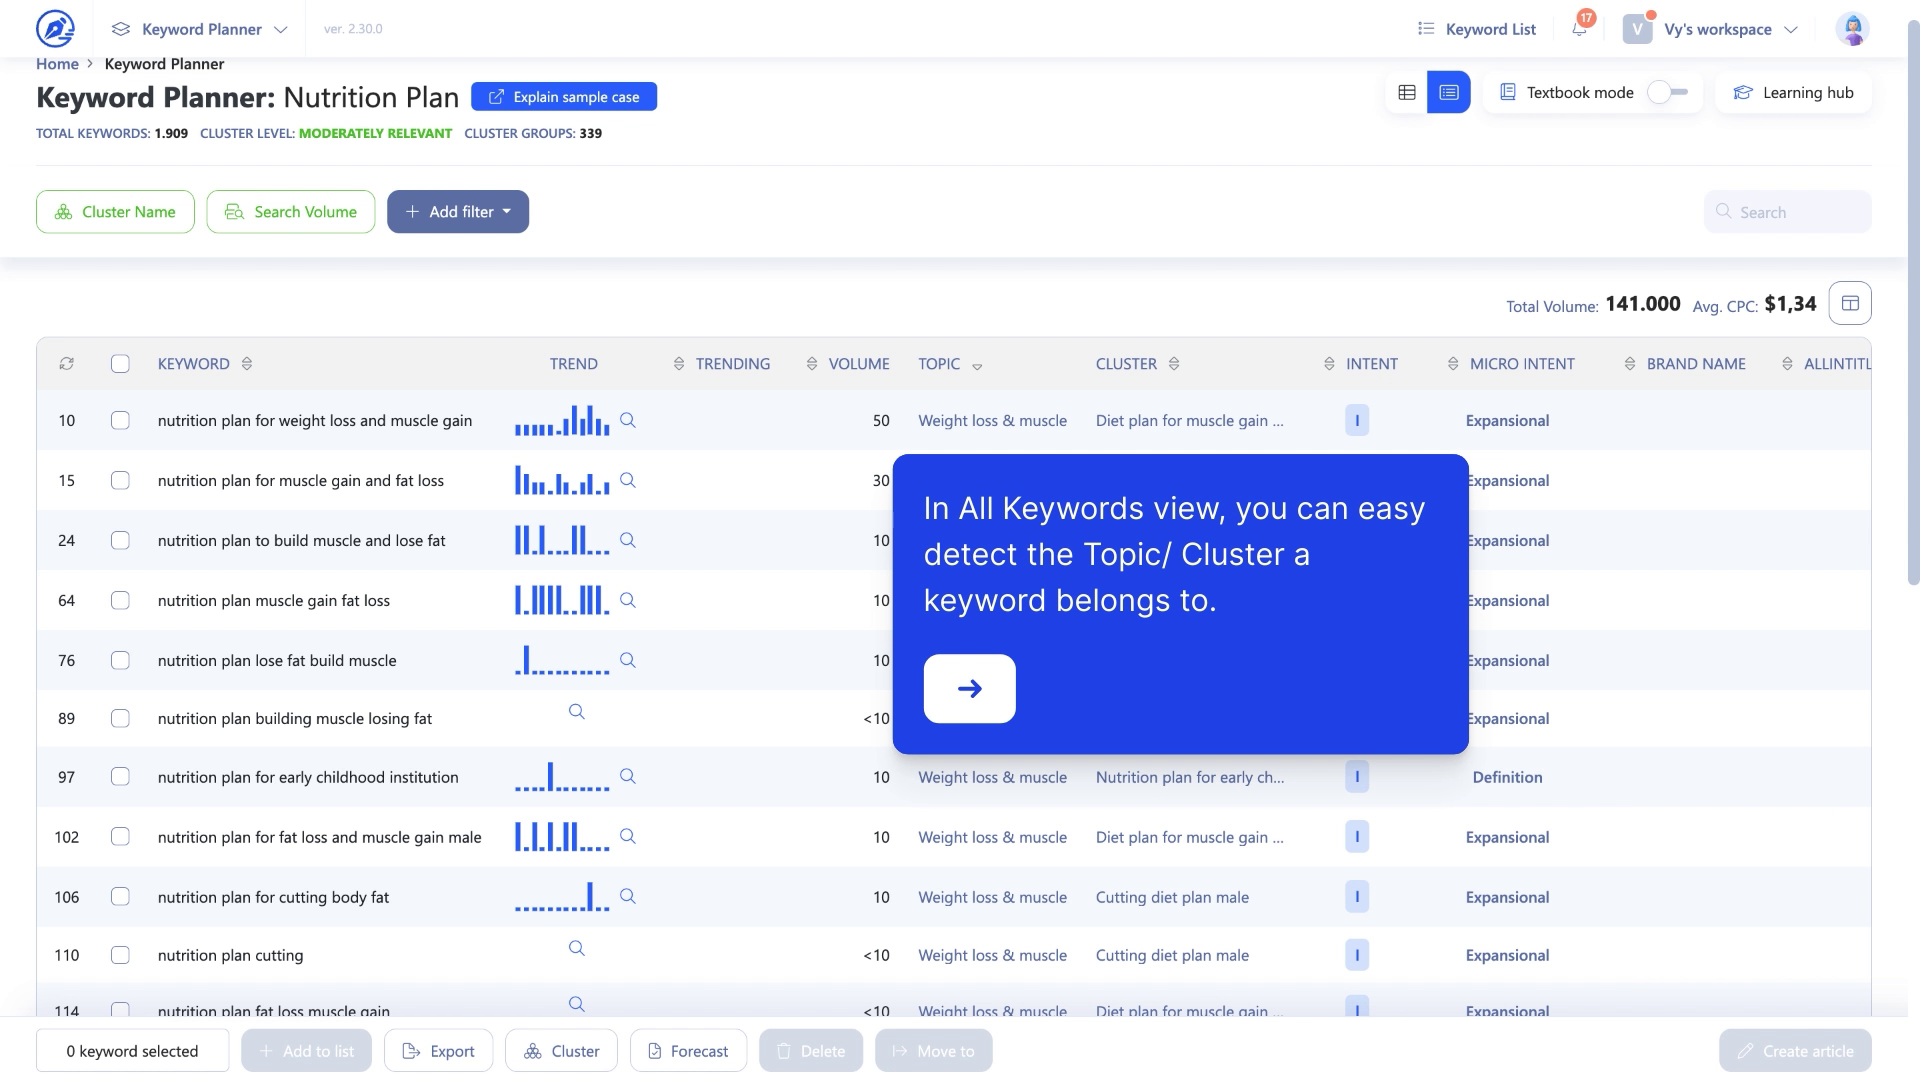Check the select-all keywords checkbox
Screen dimensions: 1920x1084
pos(120,363)
